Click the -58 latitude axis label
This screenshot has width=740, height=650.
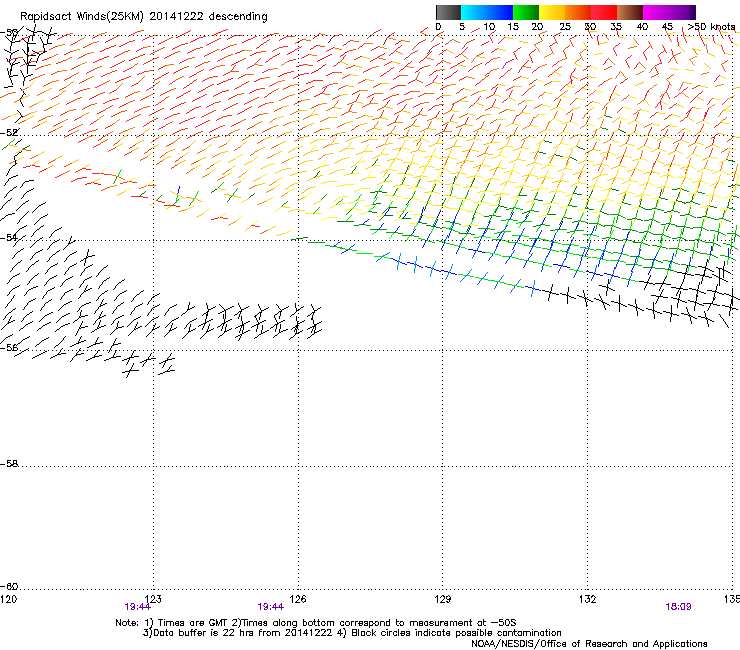coord(9,464)
